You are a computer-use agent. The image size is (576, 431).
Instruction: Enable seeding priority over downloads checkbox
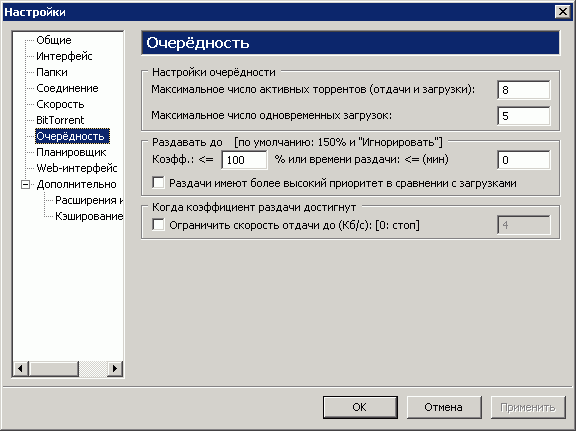coord(158,183)
